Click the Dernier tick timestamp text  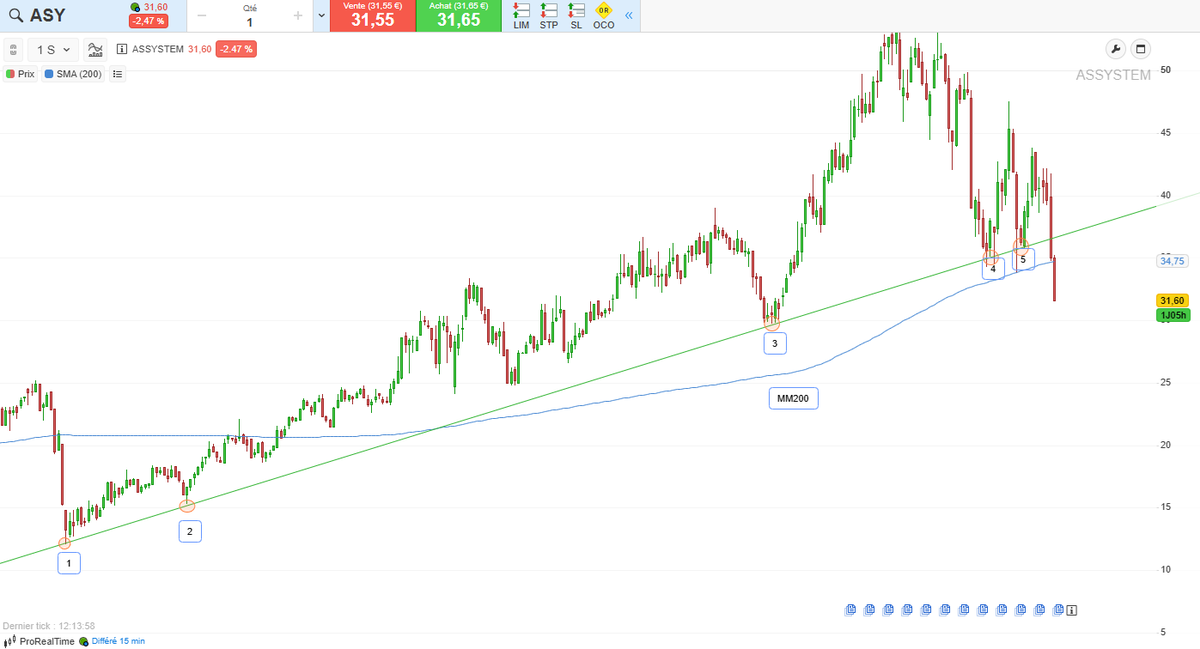coord(49,626)
